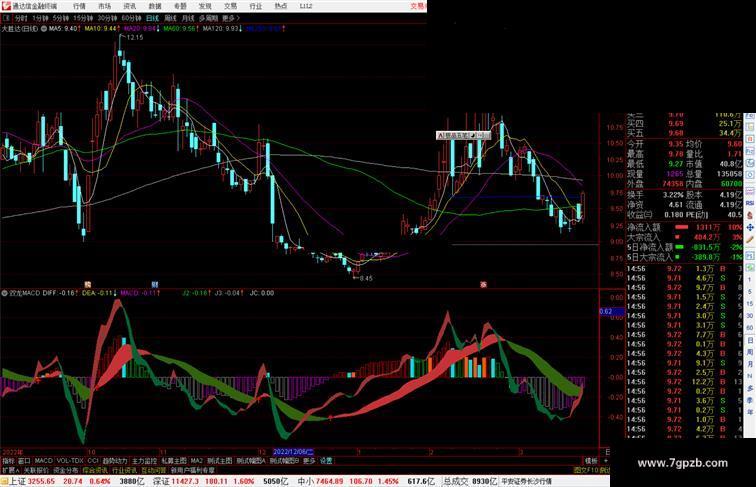The width and height of the screenshot is (756, 487).
Task: Expand 更多 indicators in bottom bar
Action: point(309,461)
